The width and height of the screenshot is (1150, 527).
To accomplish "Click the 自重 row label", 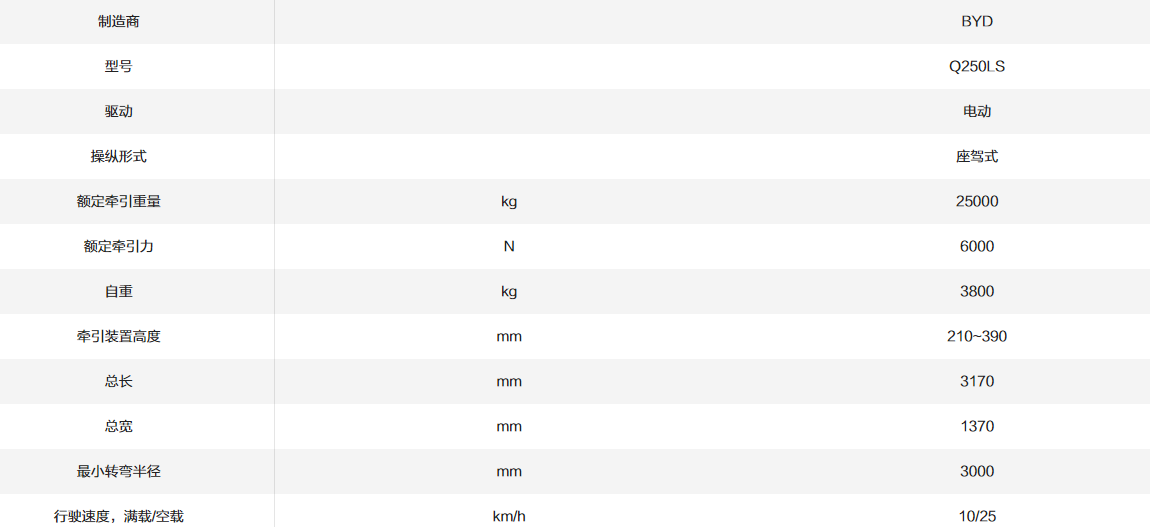I will 119,291.
